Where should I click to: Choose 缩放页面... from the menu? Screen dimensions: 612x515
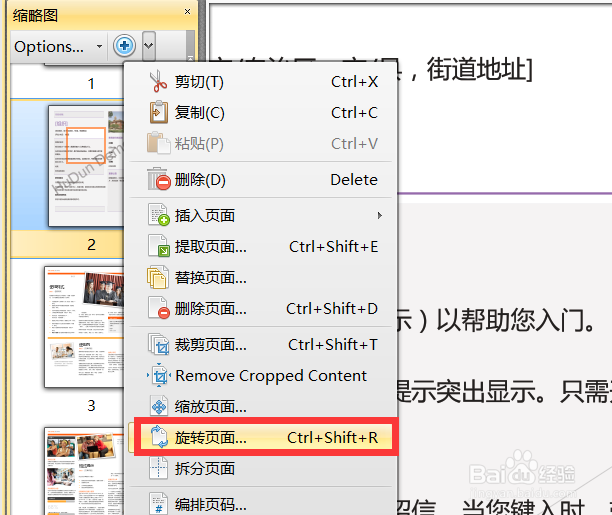(x=261, y=406)
